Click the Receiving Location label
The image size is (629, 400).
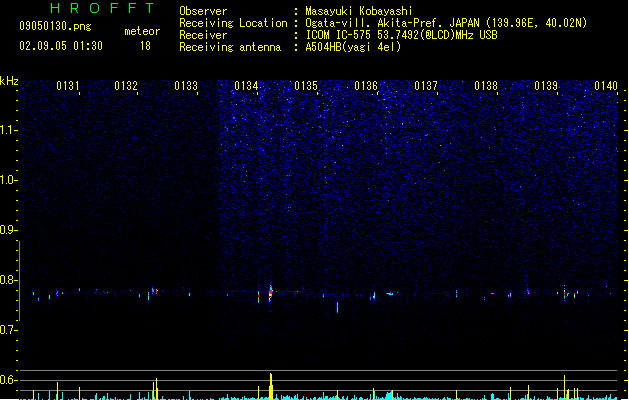233,23
